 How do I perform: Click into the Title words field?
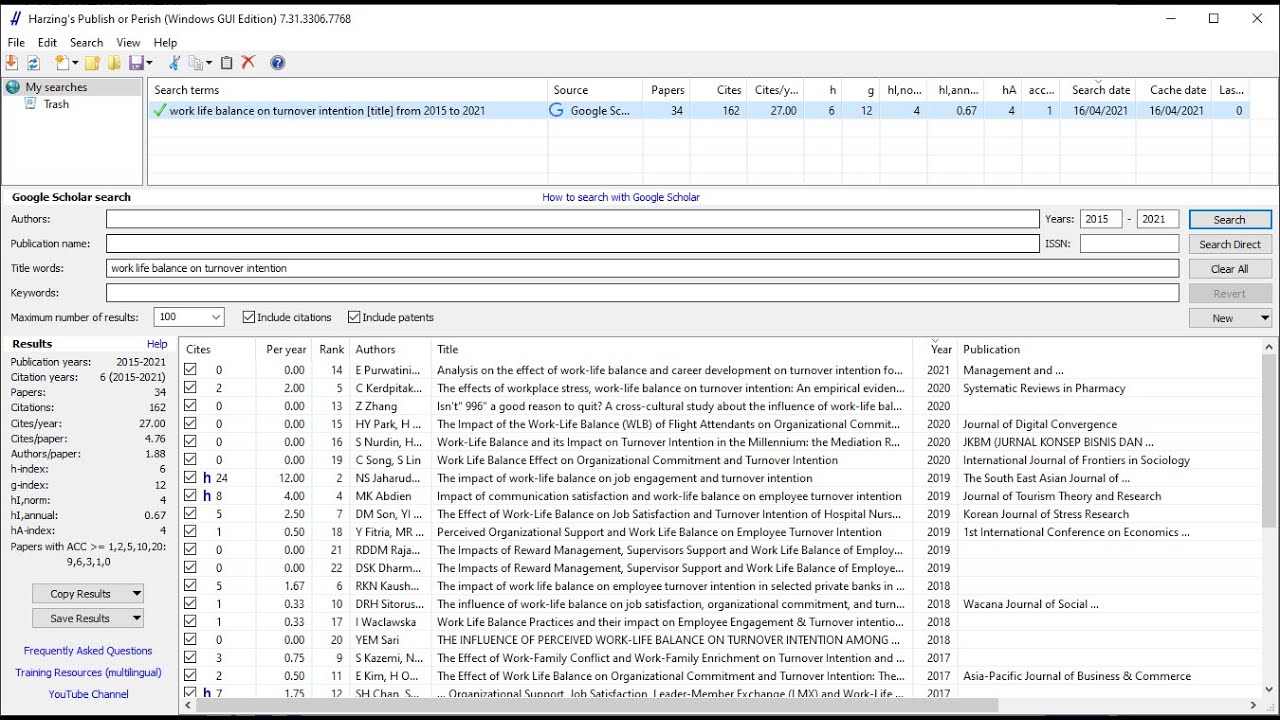click(x=642, y=268)
